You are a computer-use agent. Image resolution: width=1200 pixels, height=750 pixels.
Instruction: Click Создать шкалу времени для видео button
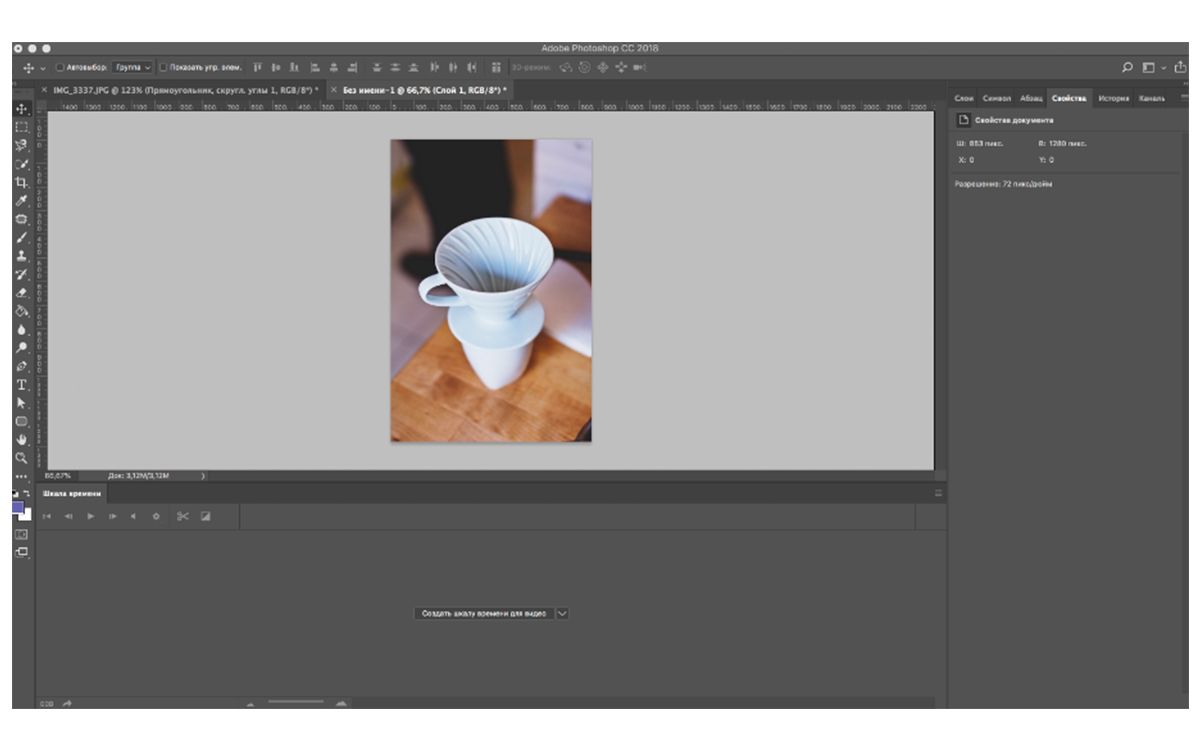click(x=484, y=614)
